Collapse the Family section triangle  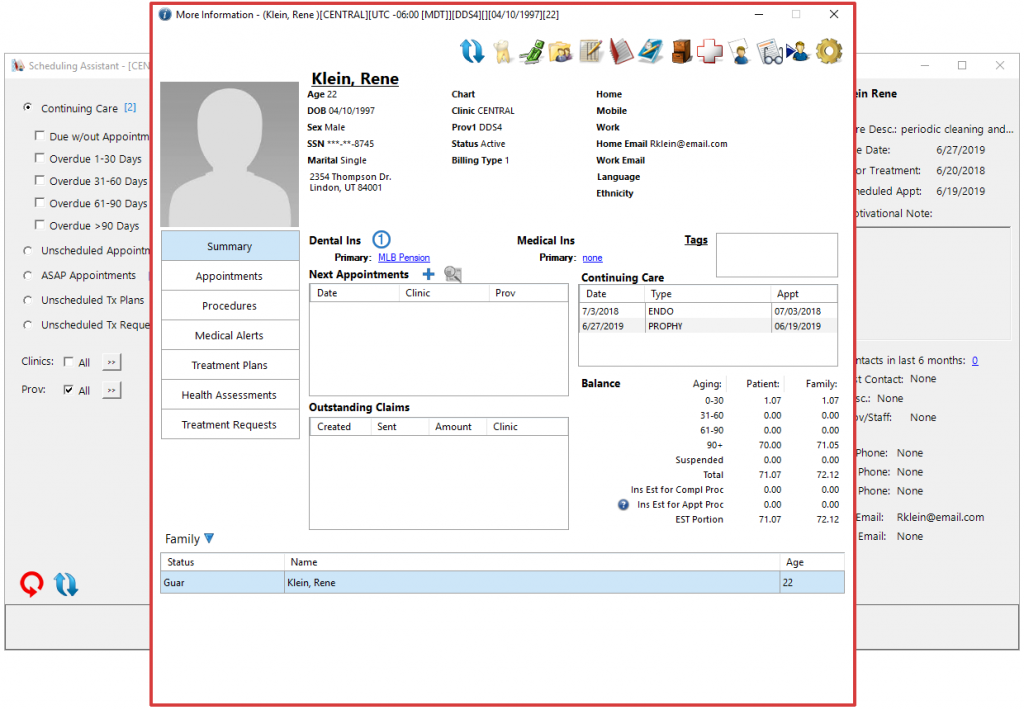208,538
